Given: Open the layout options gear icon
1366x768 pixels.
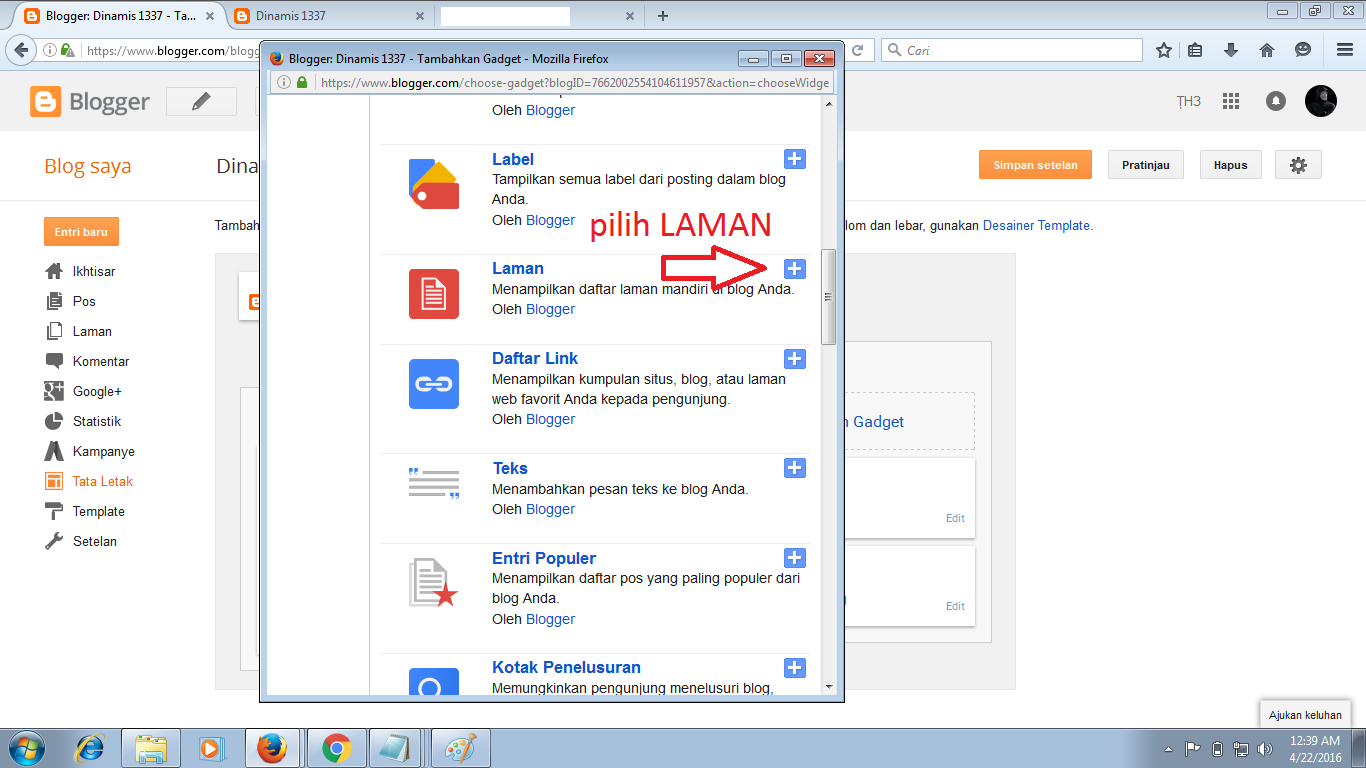Looking at the screenshot, I should point(1298,164).
